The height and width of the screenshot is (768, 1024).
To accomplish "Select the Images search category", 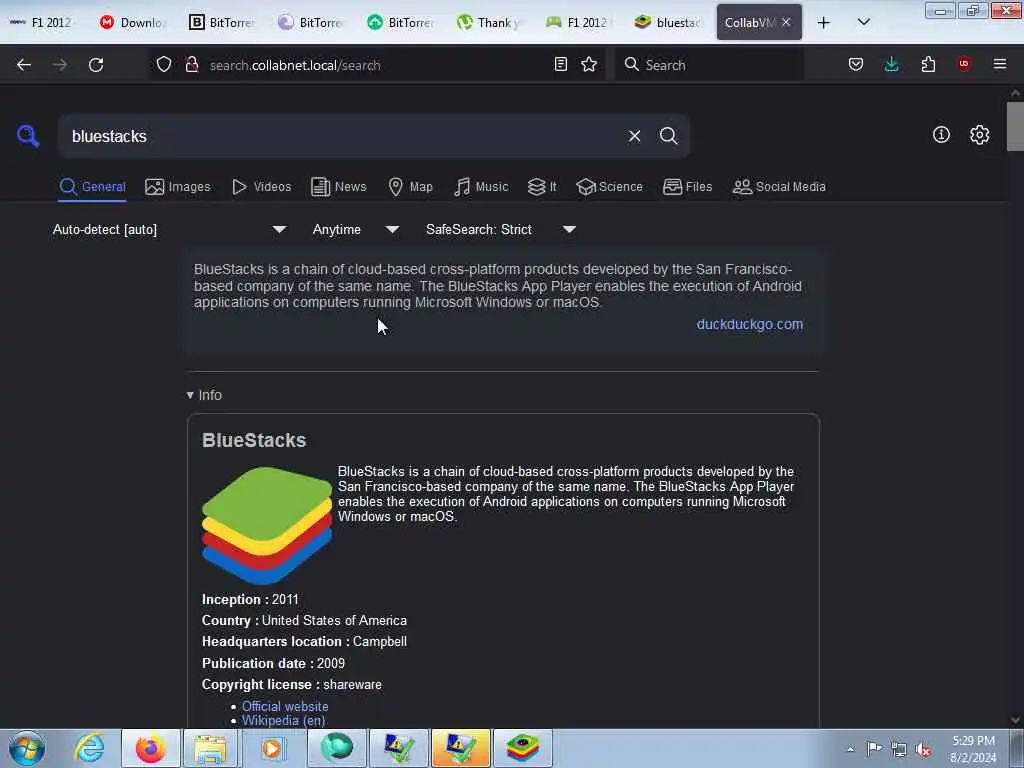I will click(178, 187).
